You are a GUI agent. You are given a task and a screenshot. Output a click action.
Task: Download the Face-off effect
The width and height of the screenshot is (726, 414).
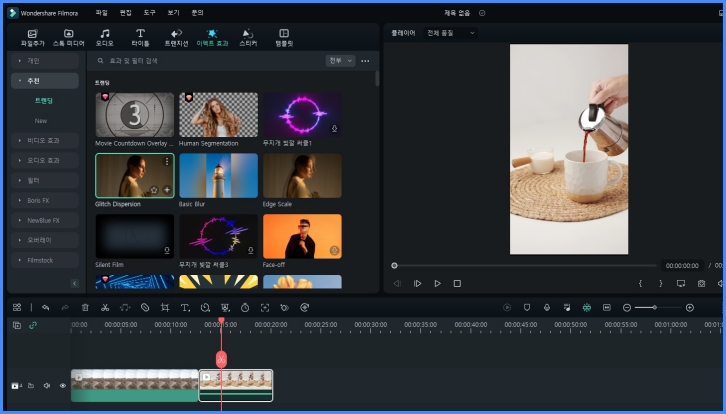pyautogui.click(x=334, y=251)
